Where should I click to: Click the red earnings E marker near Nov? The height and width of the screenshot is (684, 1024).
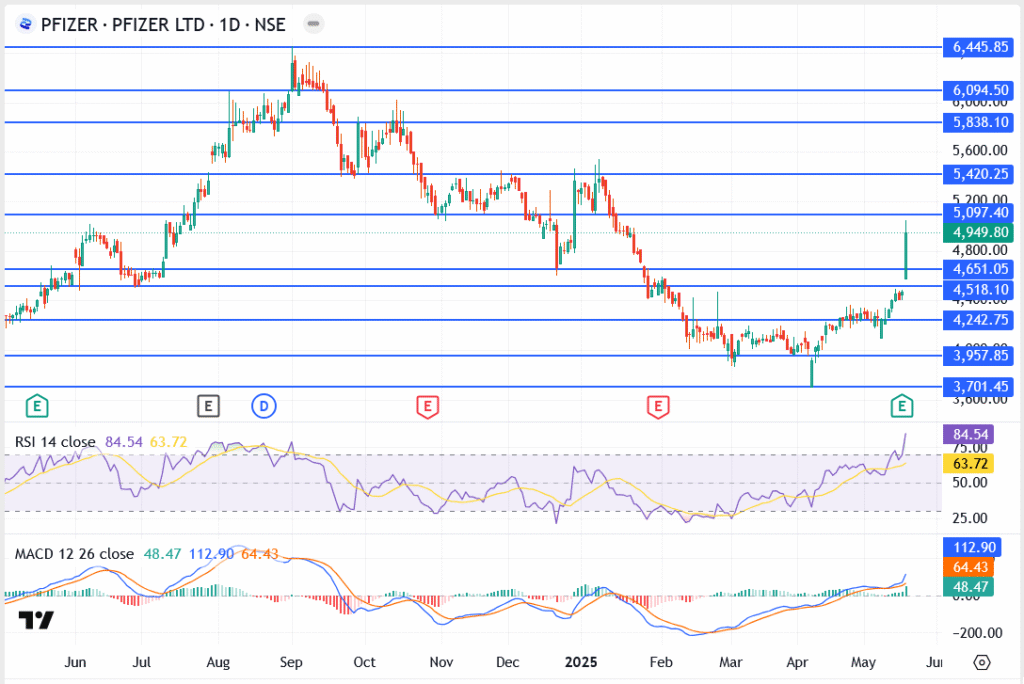(427, 406)
